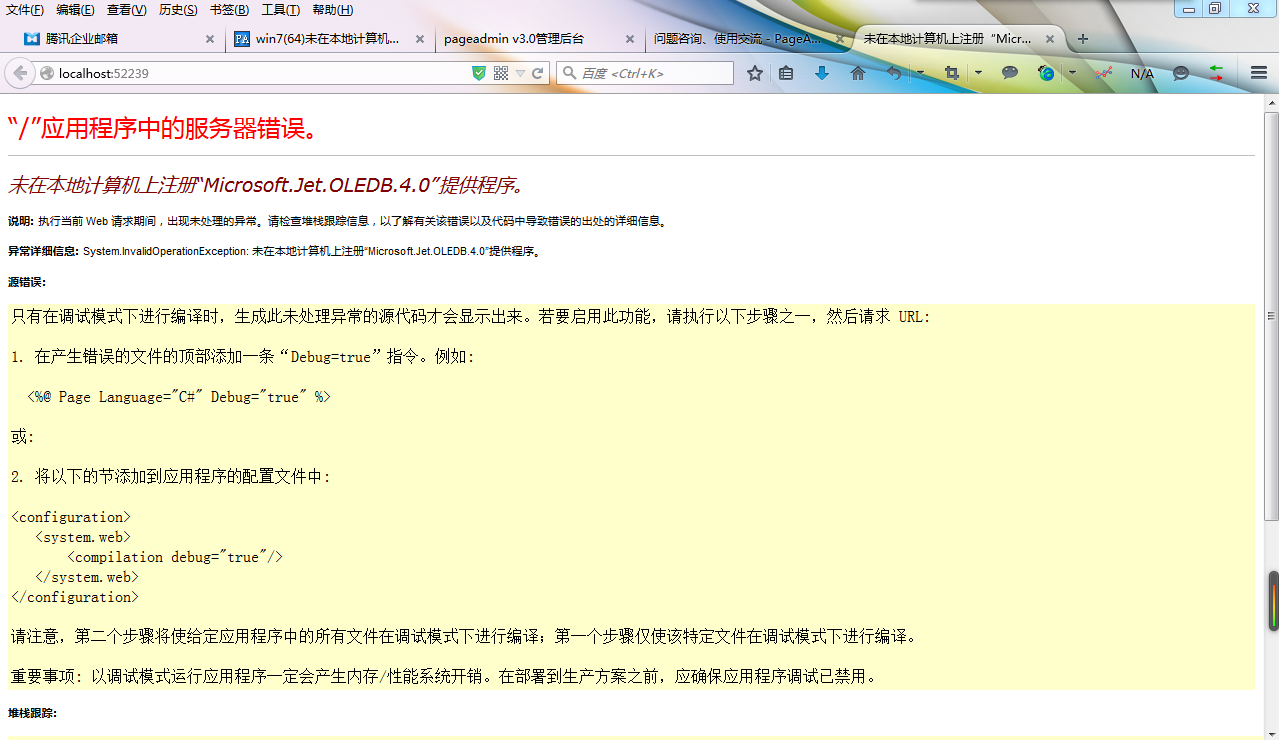This screenshot has width=1279, height=740.
Task: Open the hamburger menu button
Action: (1259, 73)
